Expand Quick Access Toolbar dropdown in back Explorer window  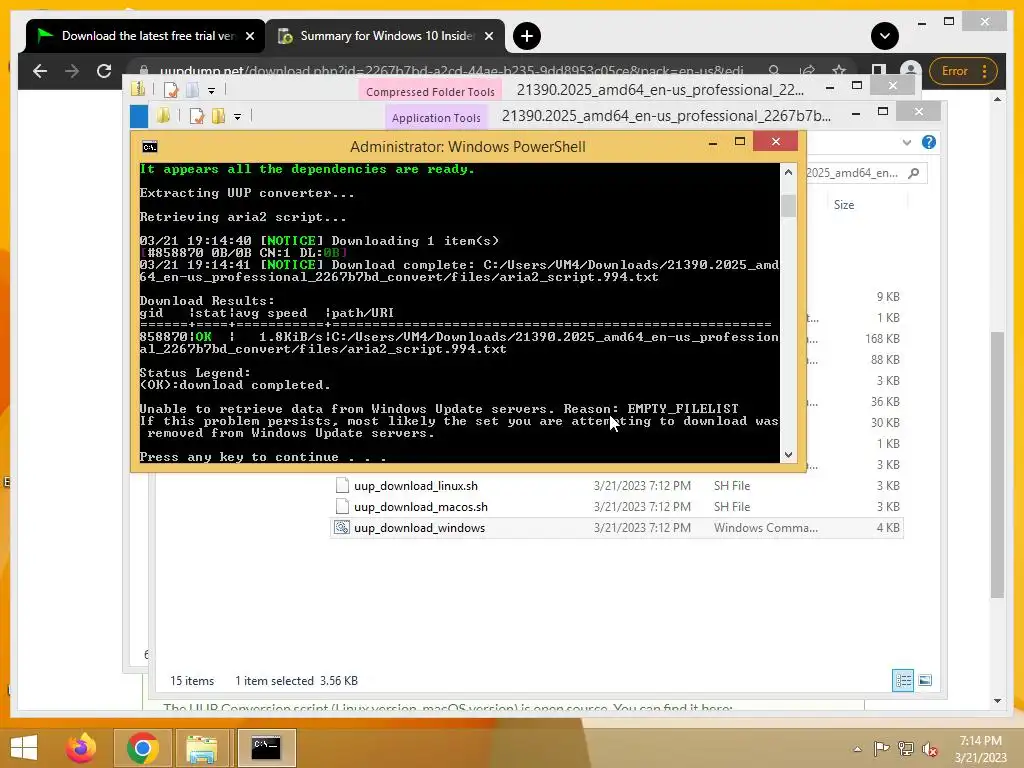tap(211, 91)
